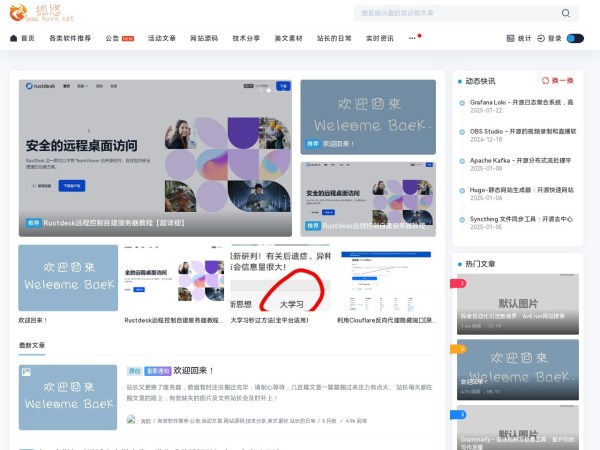This screenshot has height=450, width=600.
Task: Select the 最新文章 tab
Action: (x=32, y=345)
